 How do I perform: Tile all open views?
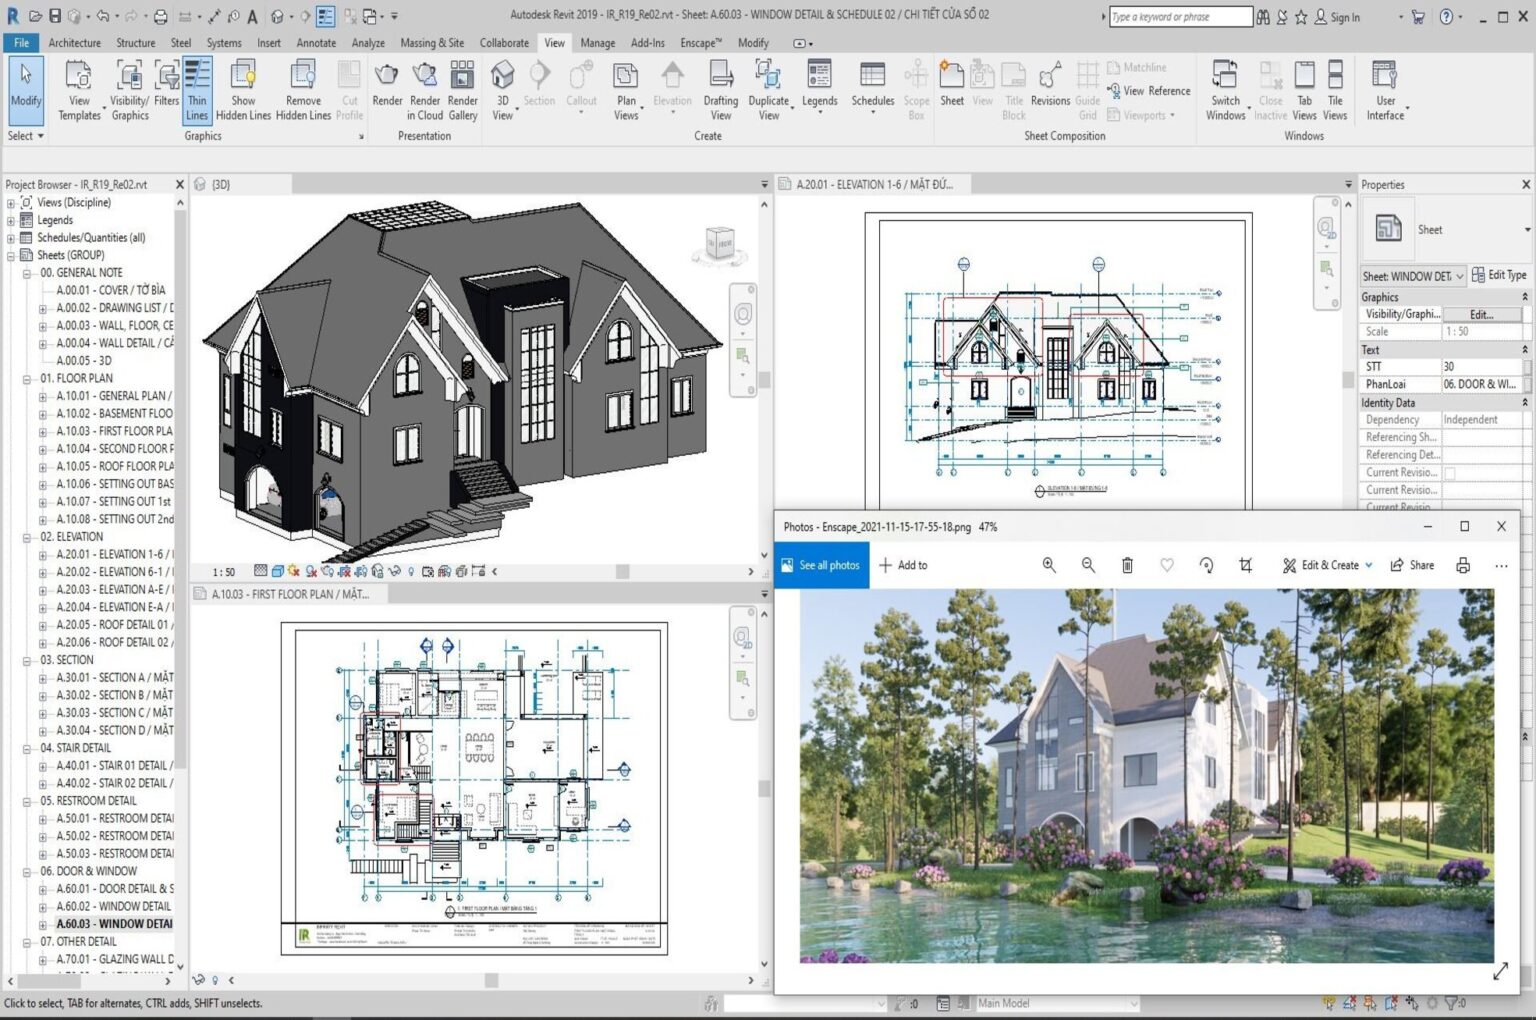(1334, 88)
